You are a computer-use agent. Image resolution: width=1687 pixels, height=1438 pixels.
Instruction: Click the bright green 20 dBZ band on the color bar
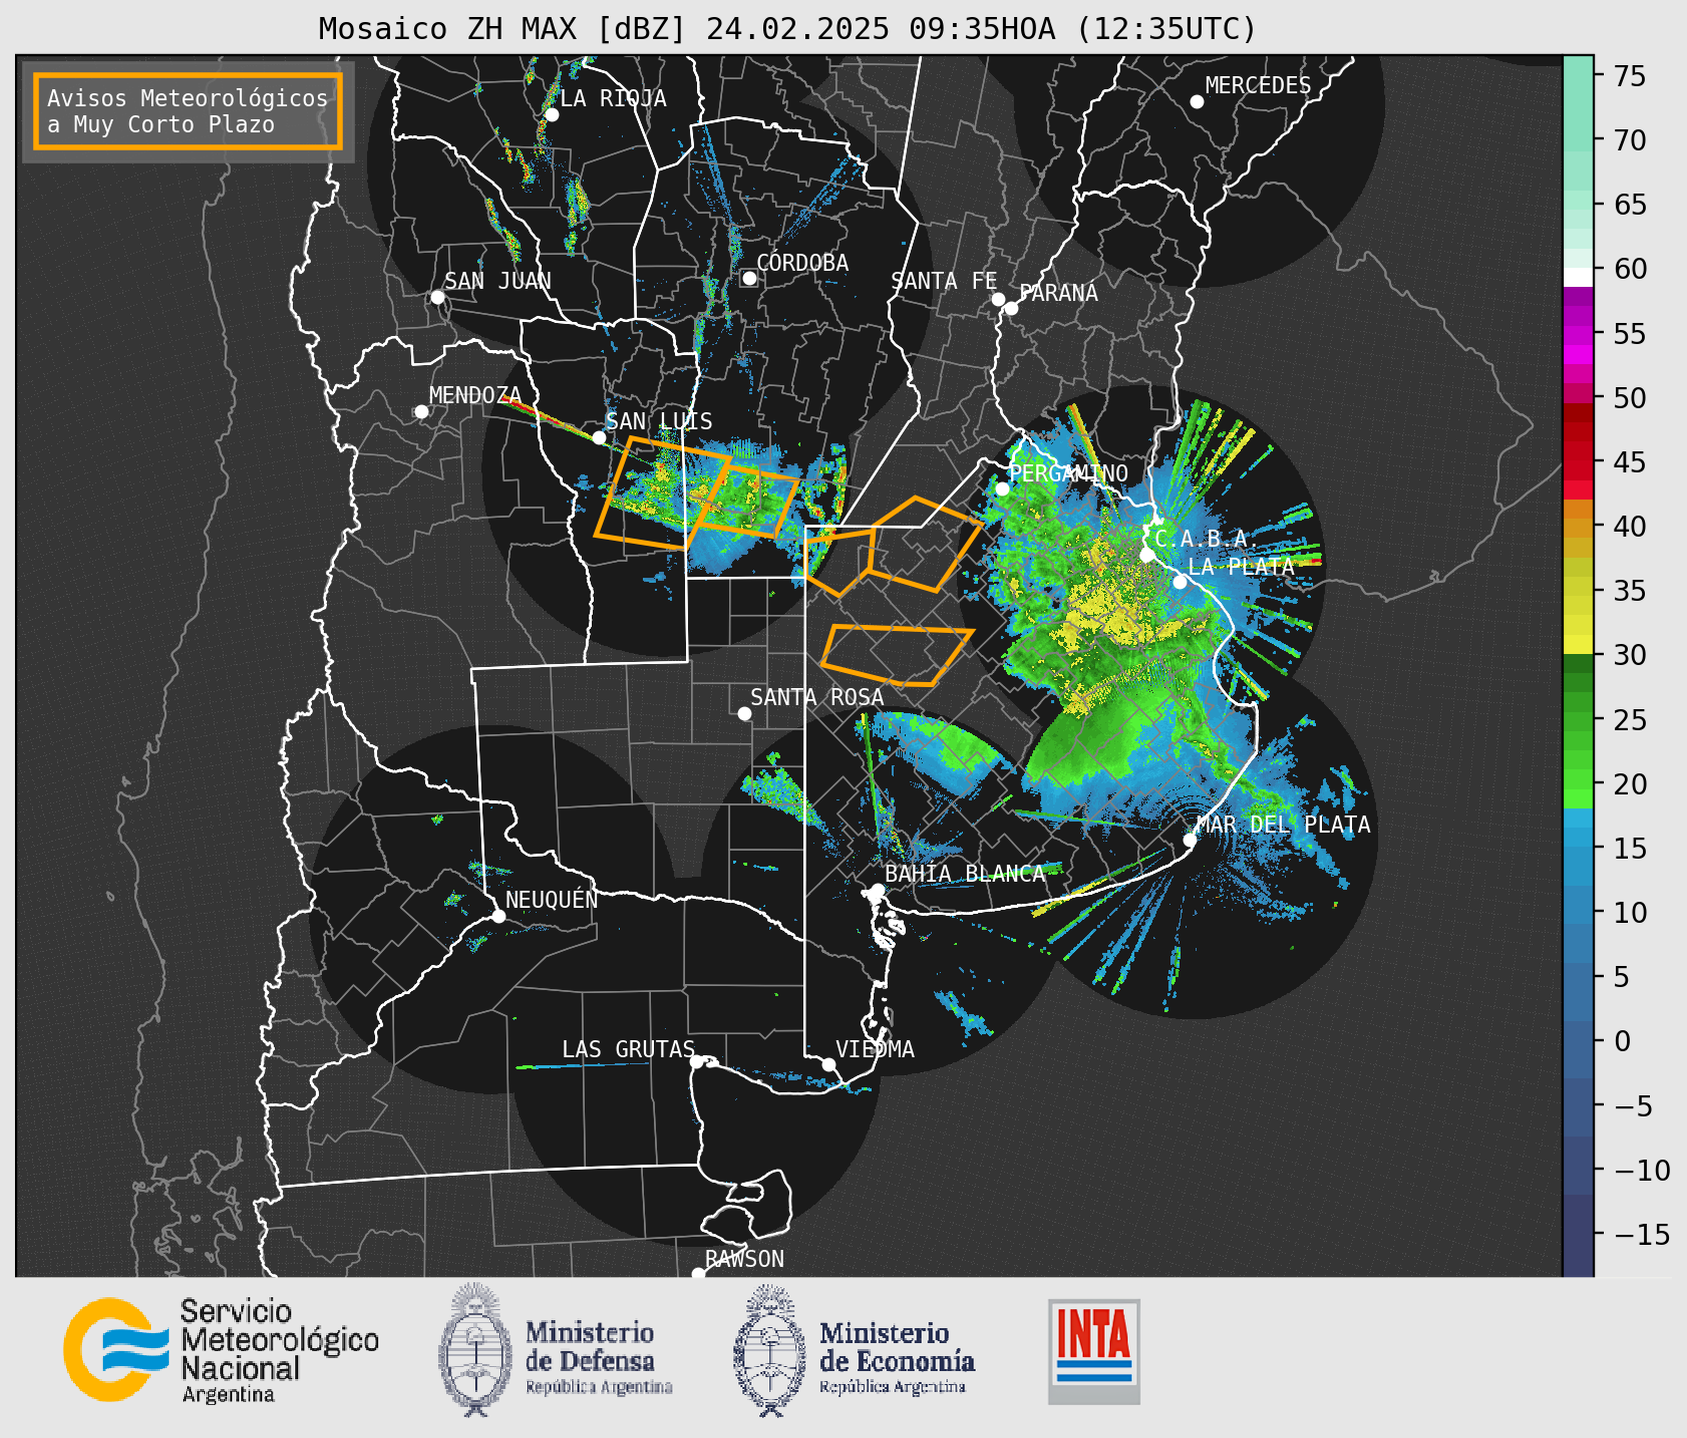tap(1577, 780)
